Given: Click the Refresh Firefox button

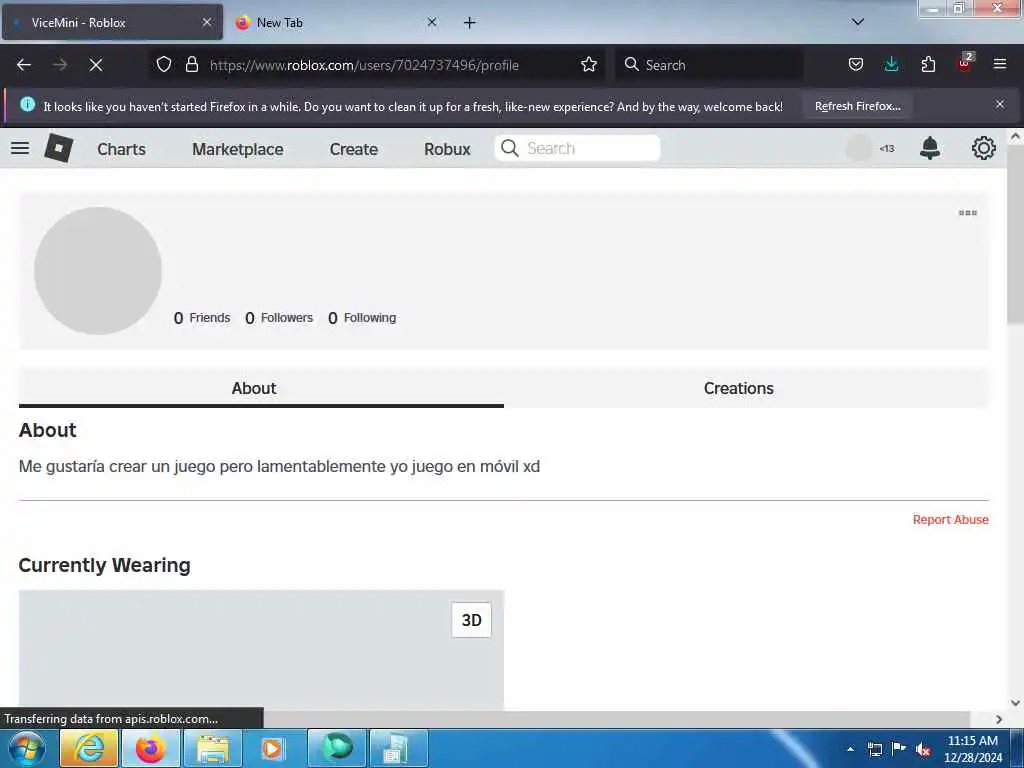Looking at the screenshot, I should (x=857, y=106).
